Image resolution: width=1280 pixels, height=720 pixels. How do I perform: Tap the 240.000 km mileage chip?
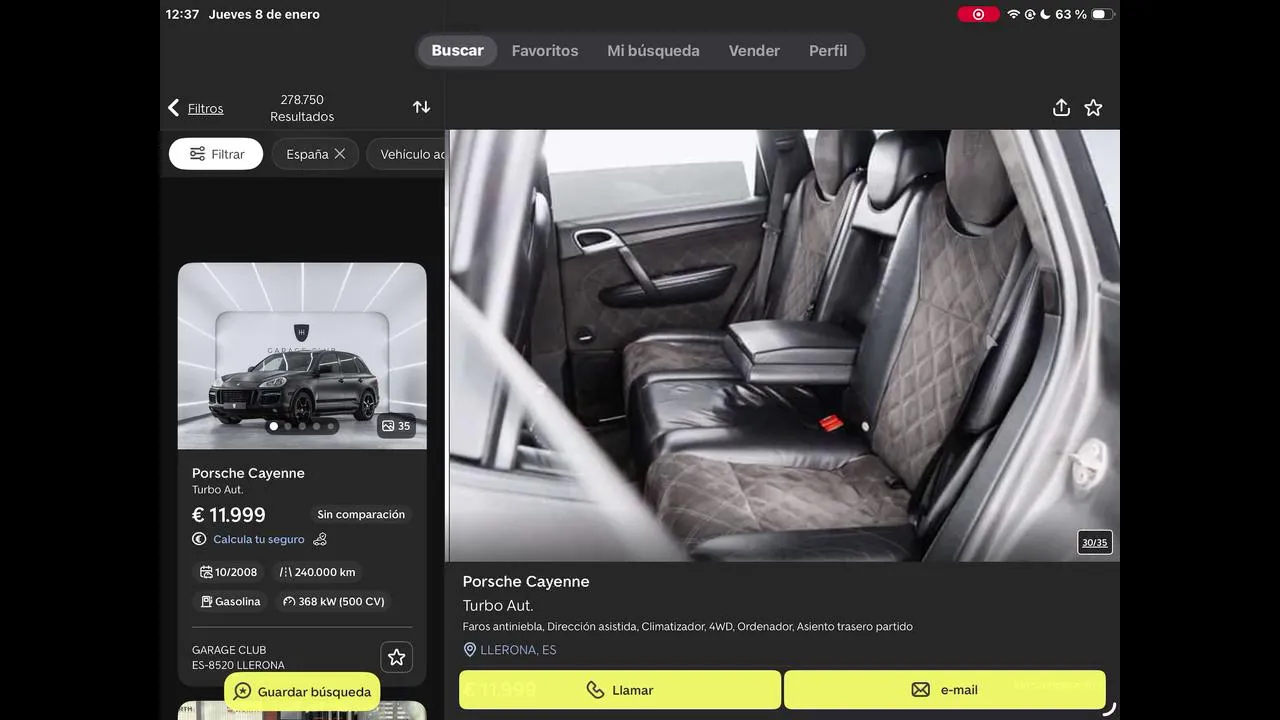(x=317, y=572)
